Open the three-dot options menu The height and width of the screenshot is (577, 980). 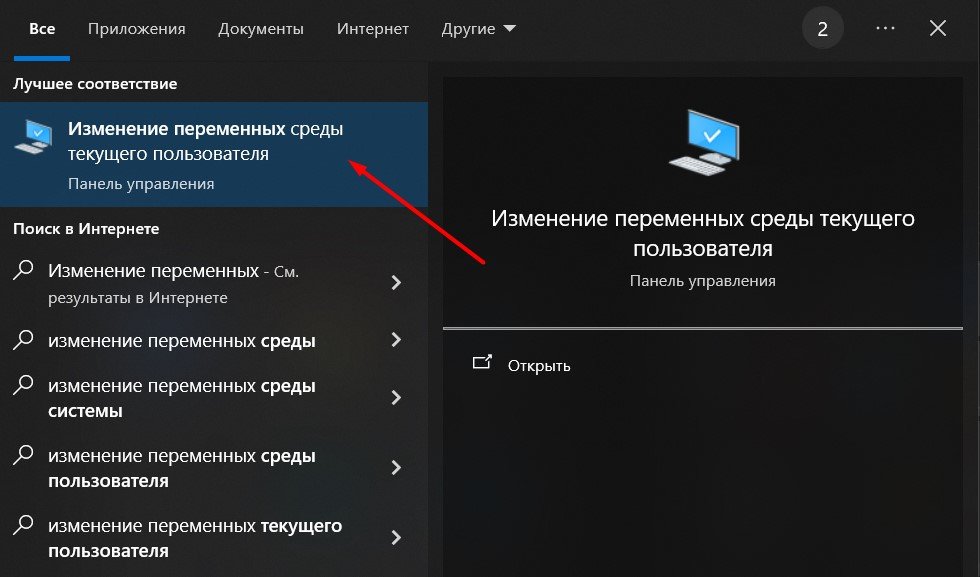(885, 28)
